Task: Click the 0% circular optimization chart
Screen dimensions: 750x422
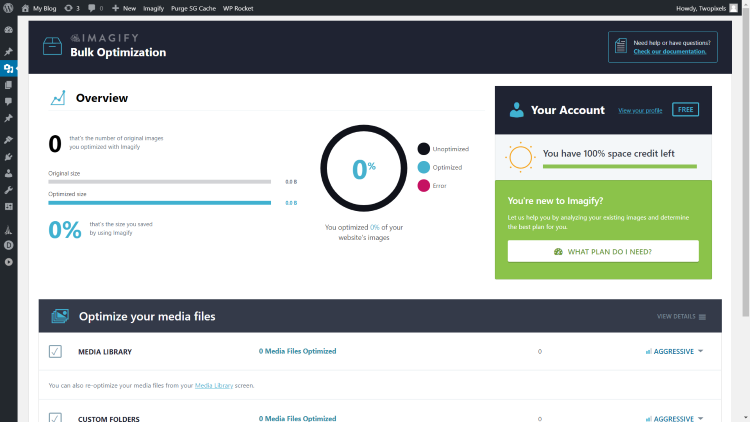Action: click(364, 168)
